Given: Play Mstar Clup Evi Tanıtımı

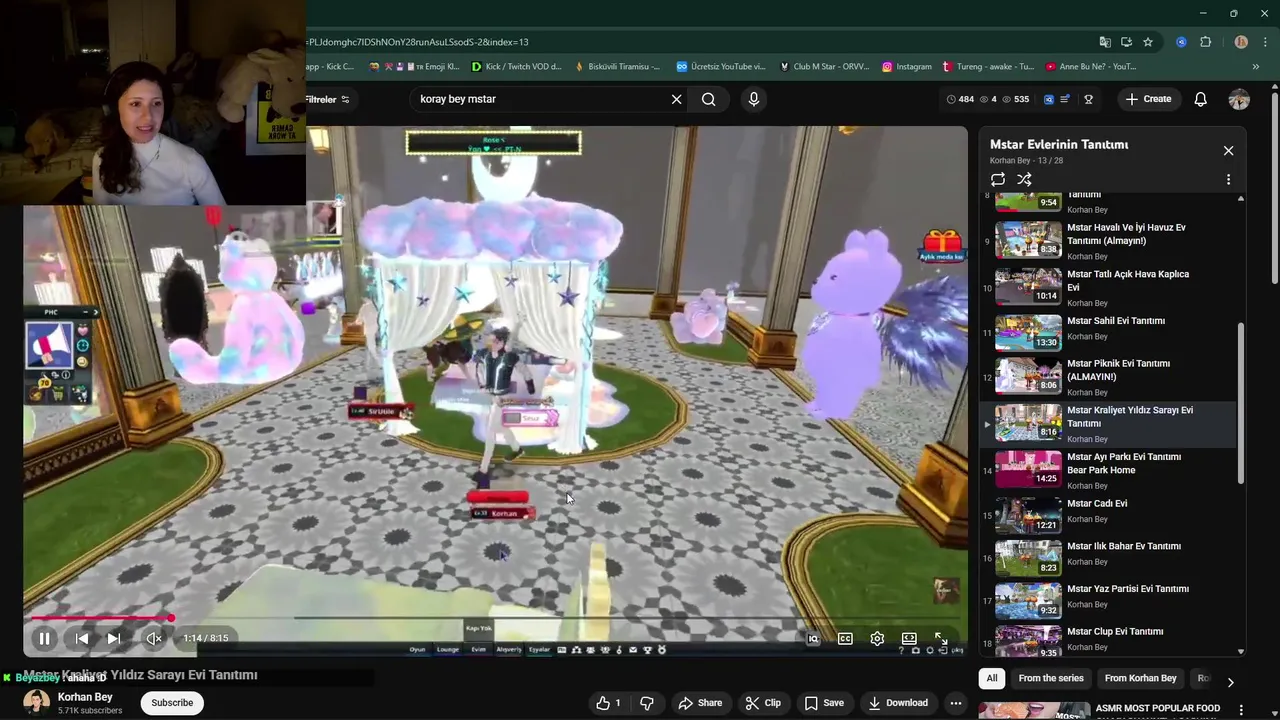Looking at the screenshot, I should (x=1110, y=641).
